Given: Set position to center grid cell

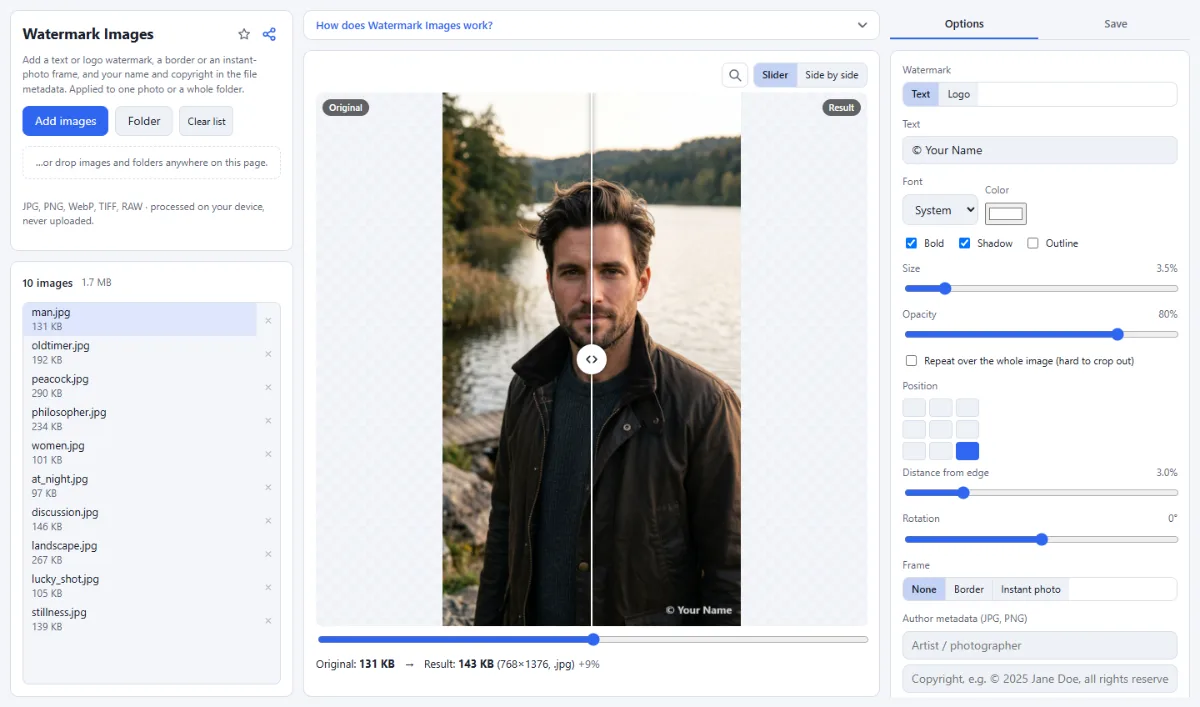Looking at the screenshot, I should point(941,429).
